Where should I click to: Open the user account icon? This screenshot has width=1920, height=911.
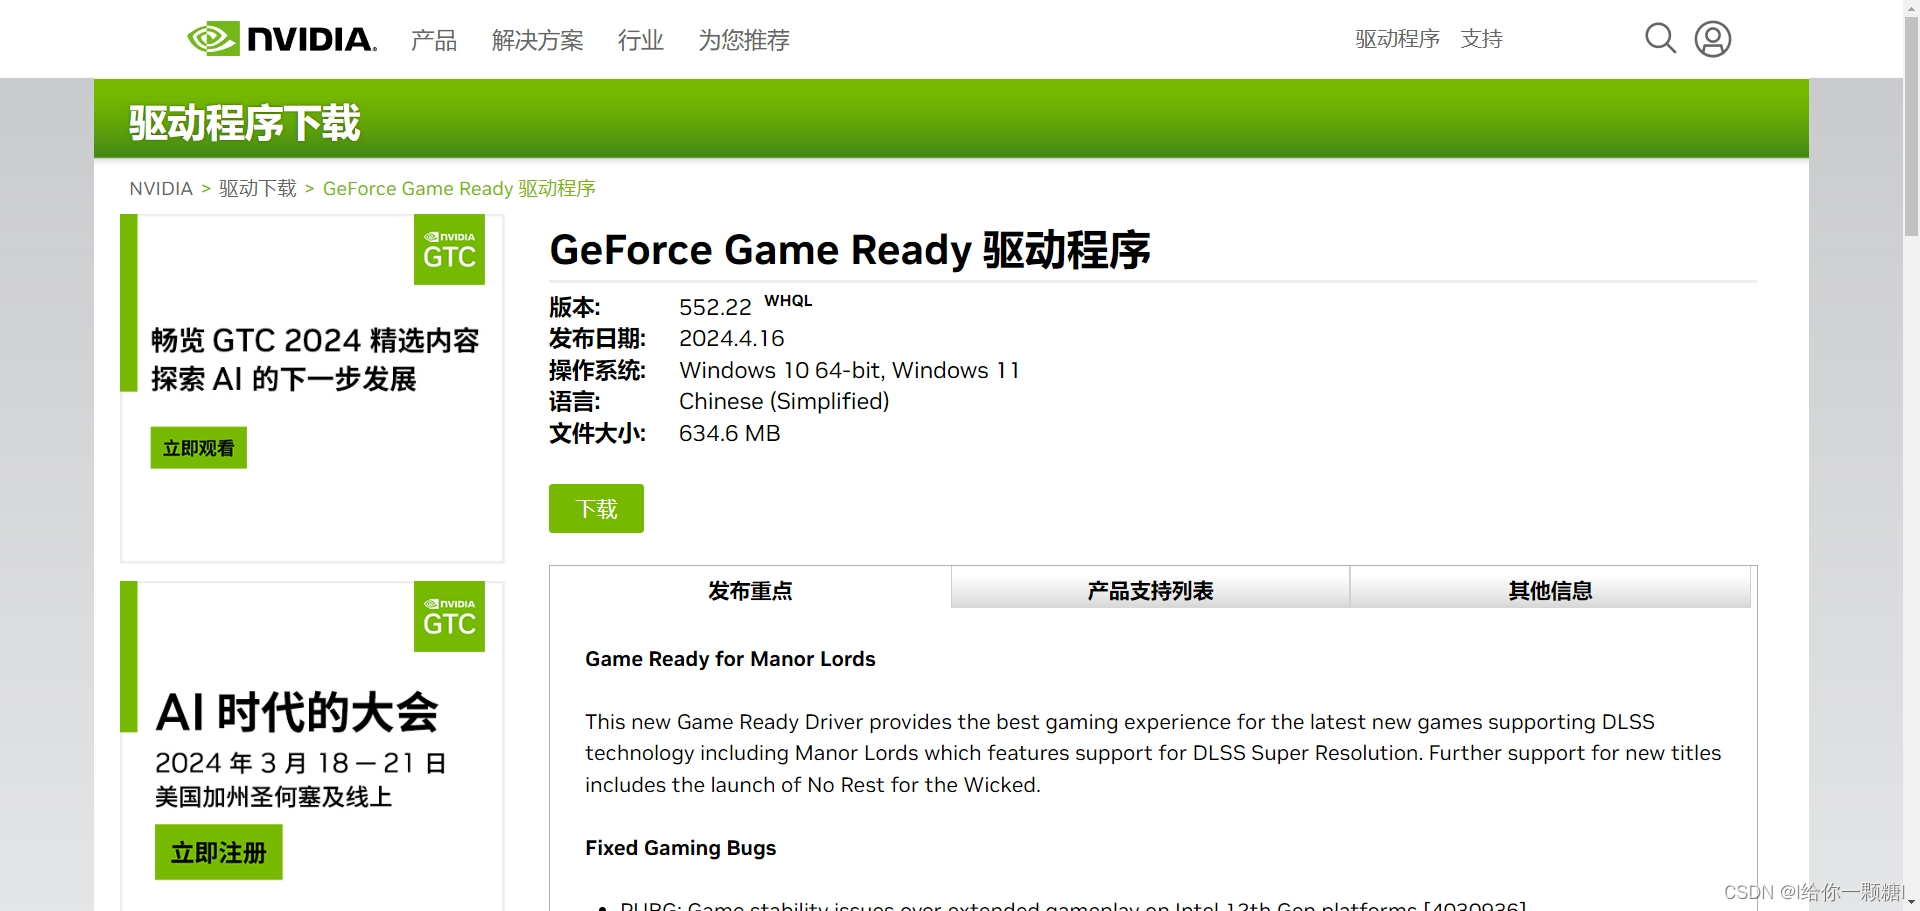1713,39
